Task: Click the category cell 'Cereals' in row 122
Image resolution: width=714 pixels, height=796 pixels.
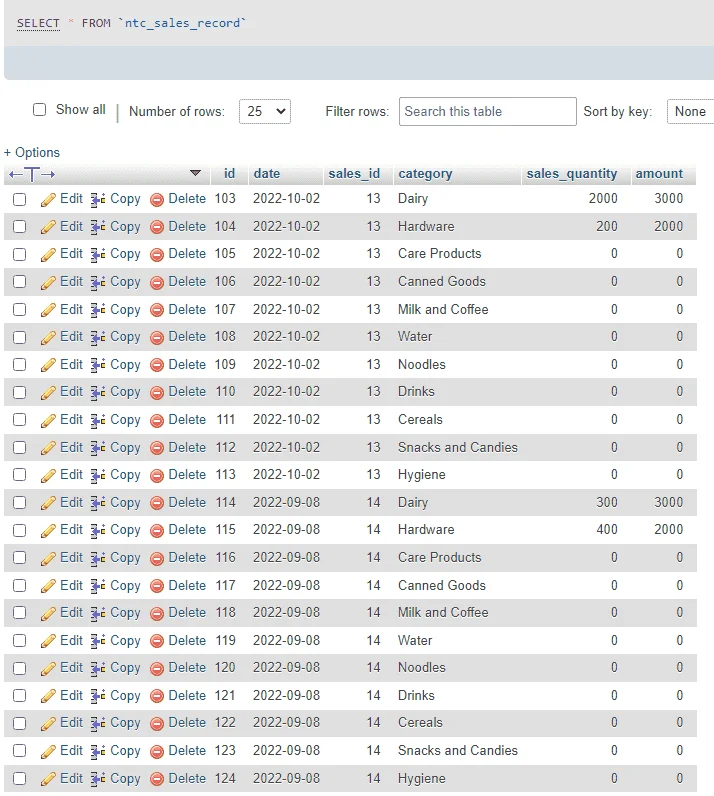Action: (420, 722)
